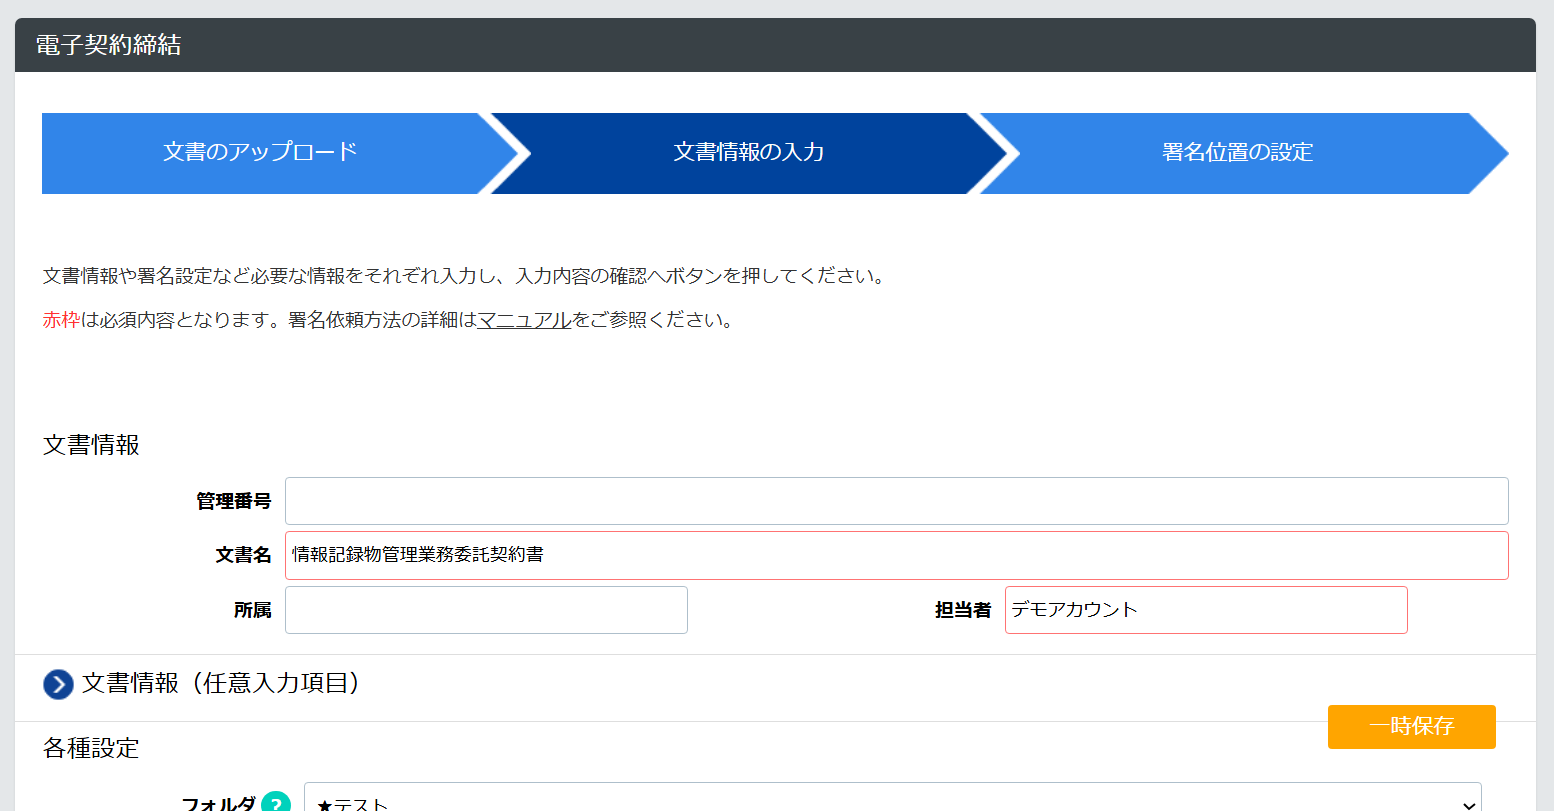Image resolution: width=1554 pixels, height=811 pixels.
Task: Click the 担当者 field label
Action: pyautogui.click(x=962, y=610)
